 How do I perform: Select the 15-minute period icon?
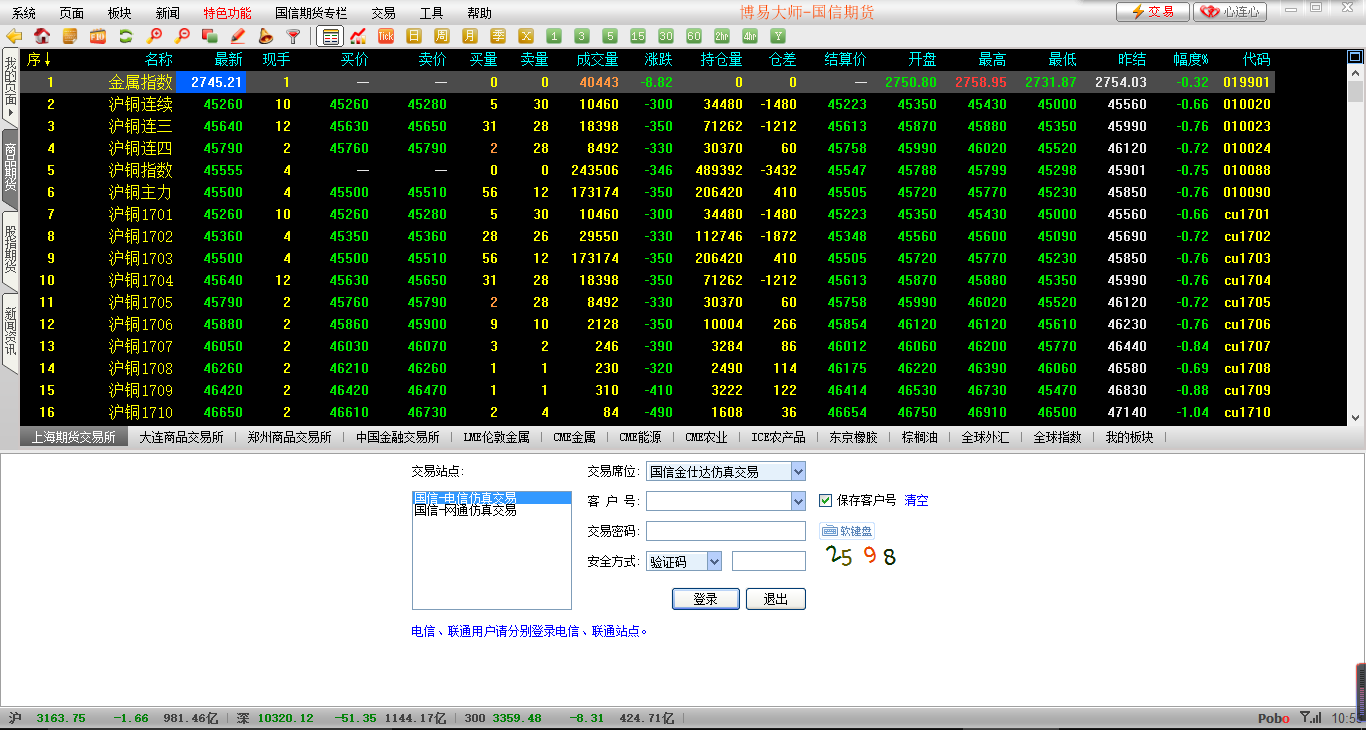638,36
